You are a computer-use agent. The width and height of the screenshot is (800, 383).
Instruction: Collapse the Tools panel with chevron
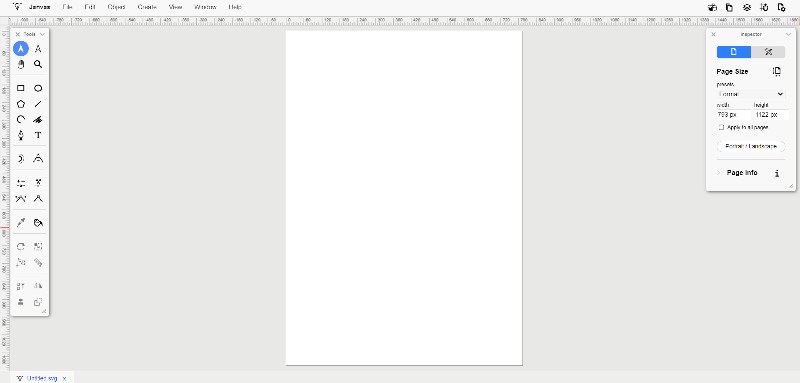coord(42,34)
